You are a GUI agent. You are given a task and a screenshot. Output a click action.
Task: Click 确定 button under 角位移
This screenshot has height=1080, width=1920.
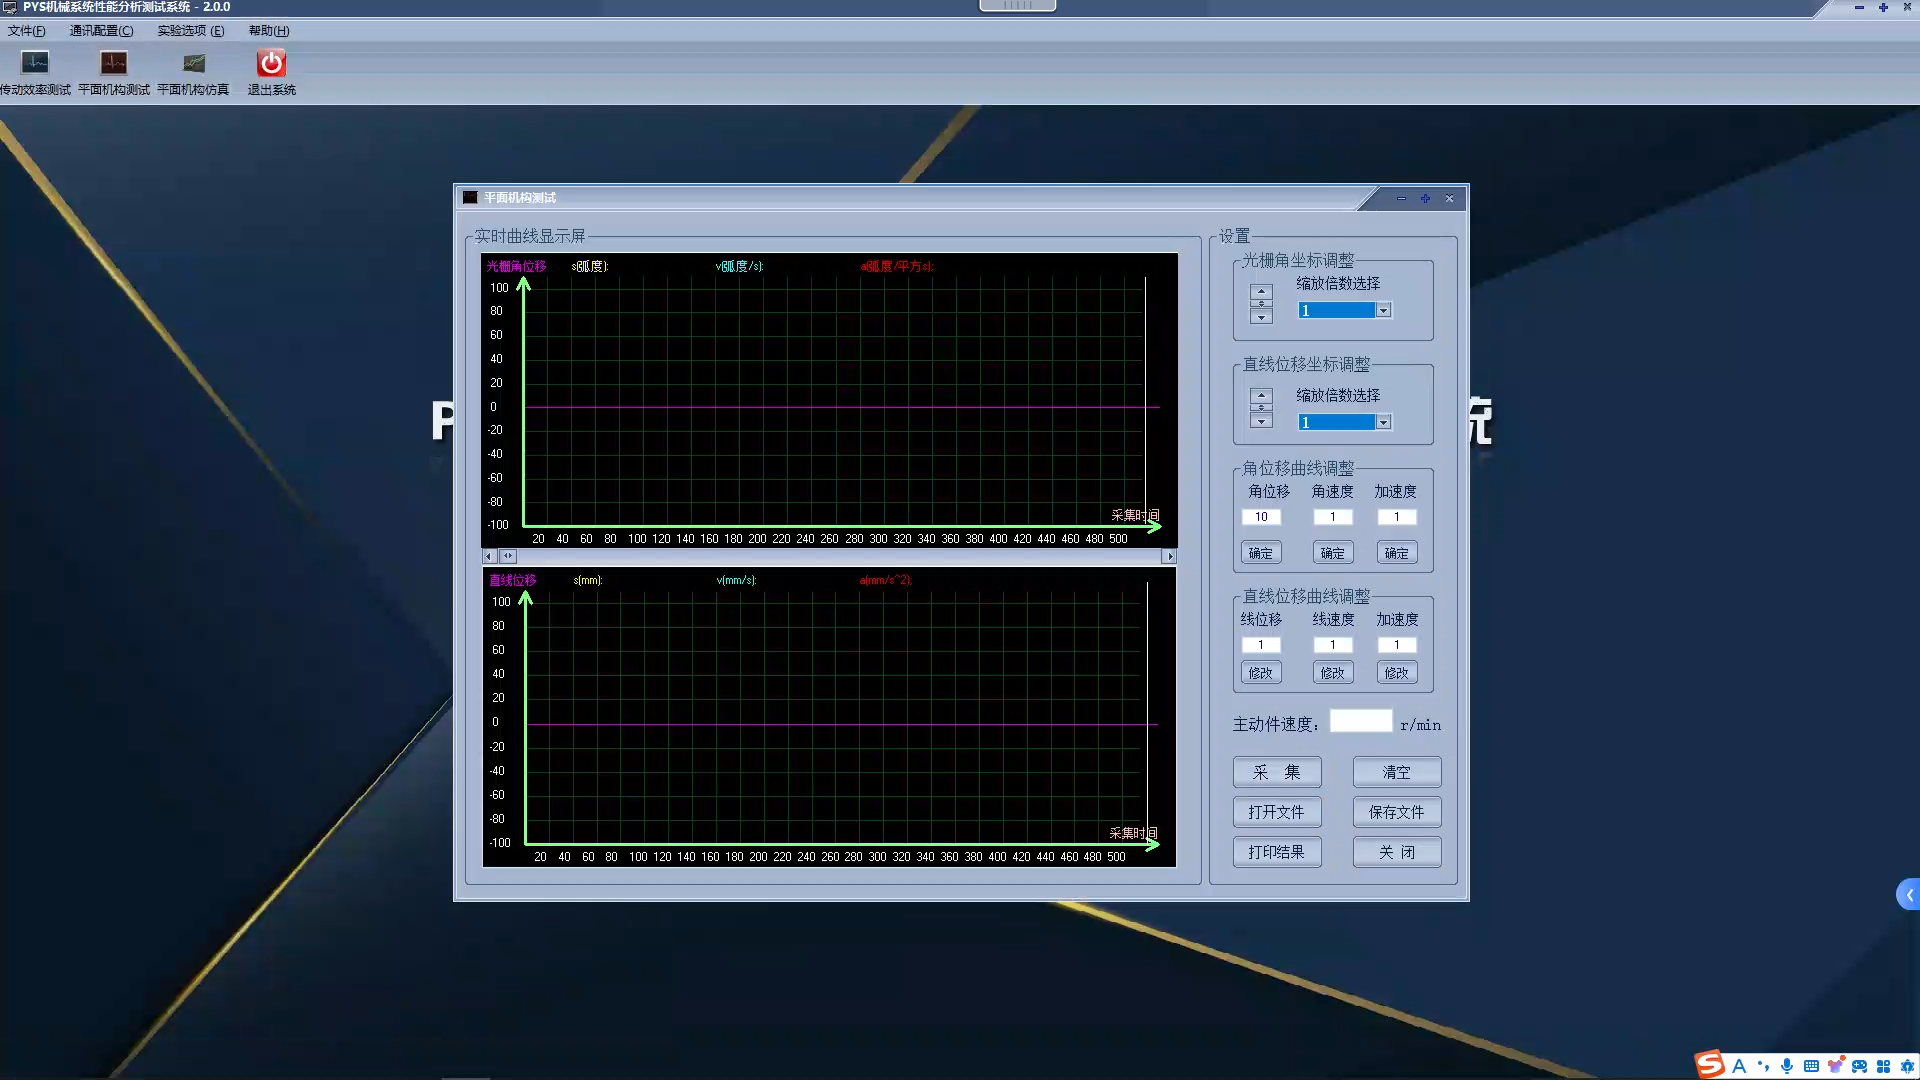(x=1261, y=553)
